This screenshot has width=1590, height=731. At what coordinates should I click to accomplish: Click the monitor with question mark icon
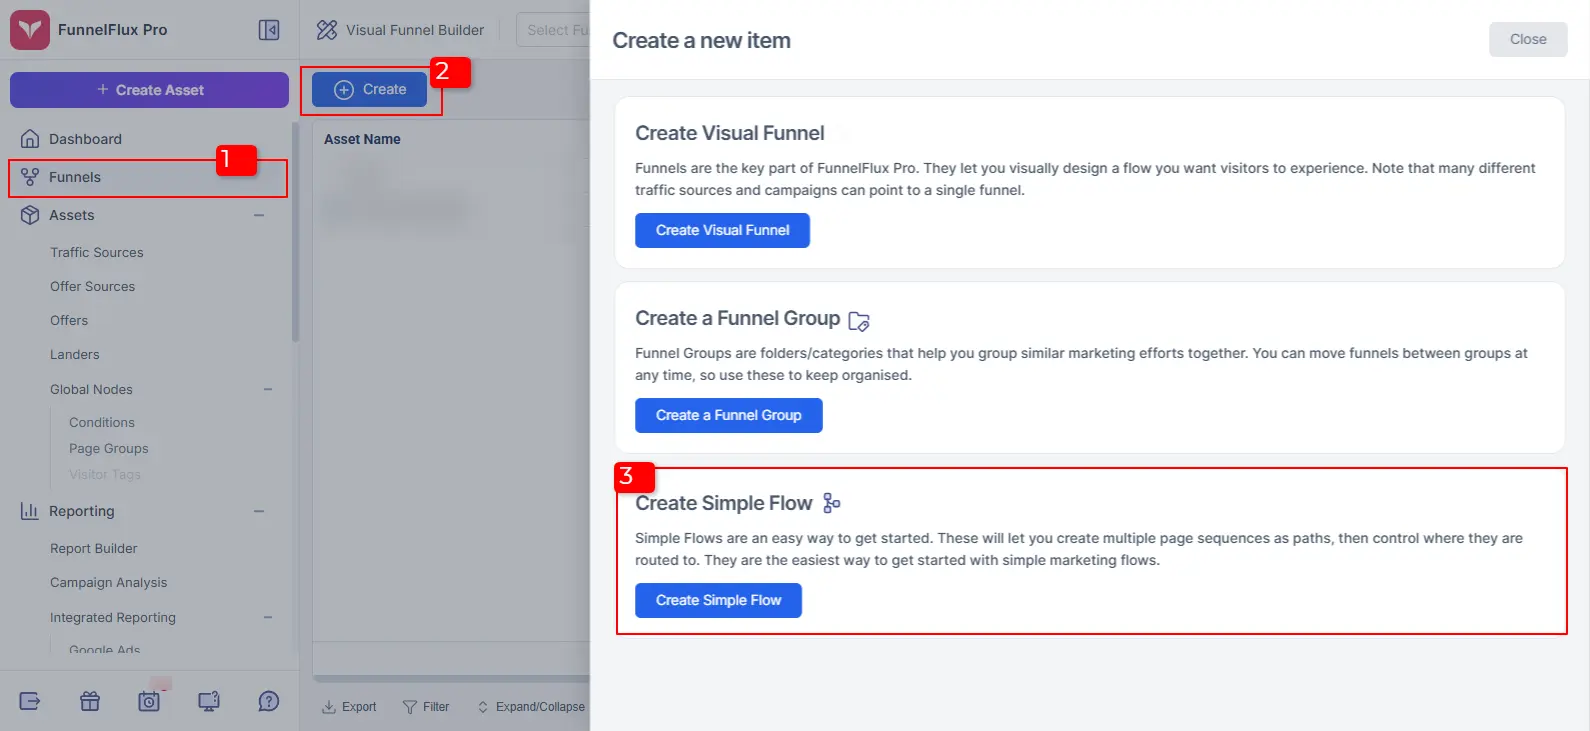click(209, 701)
